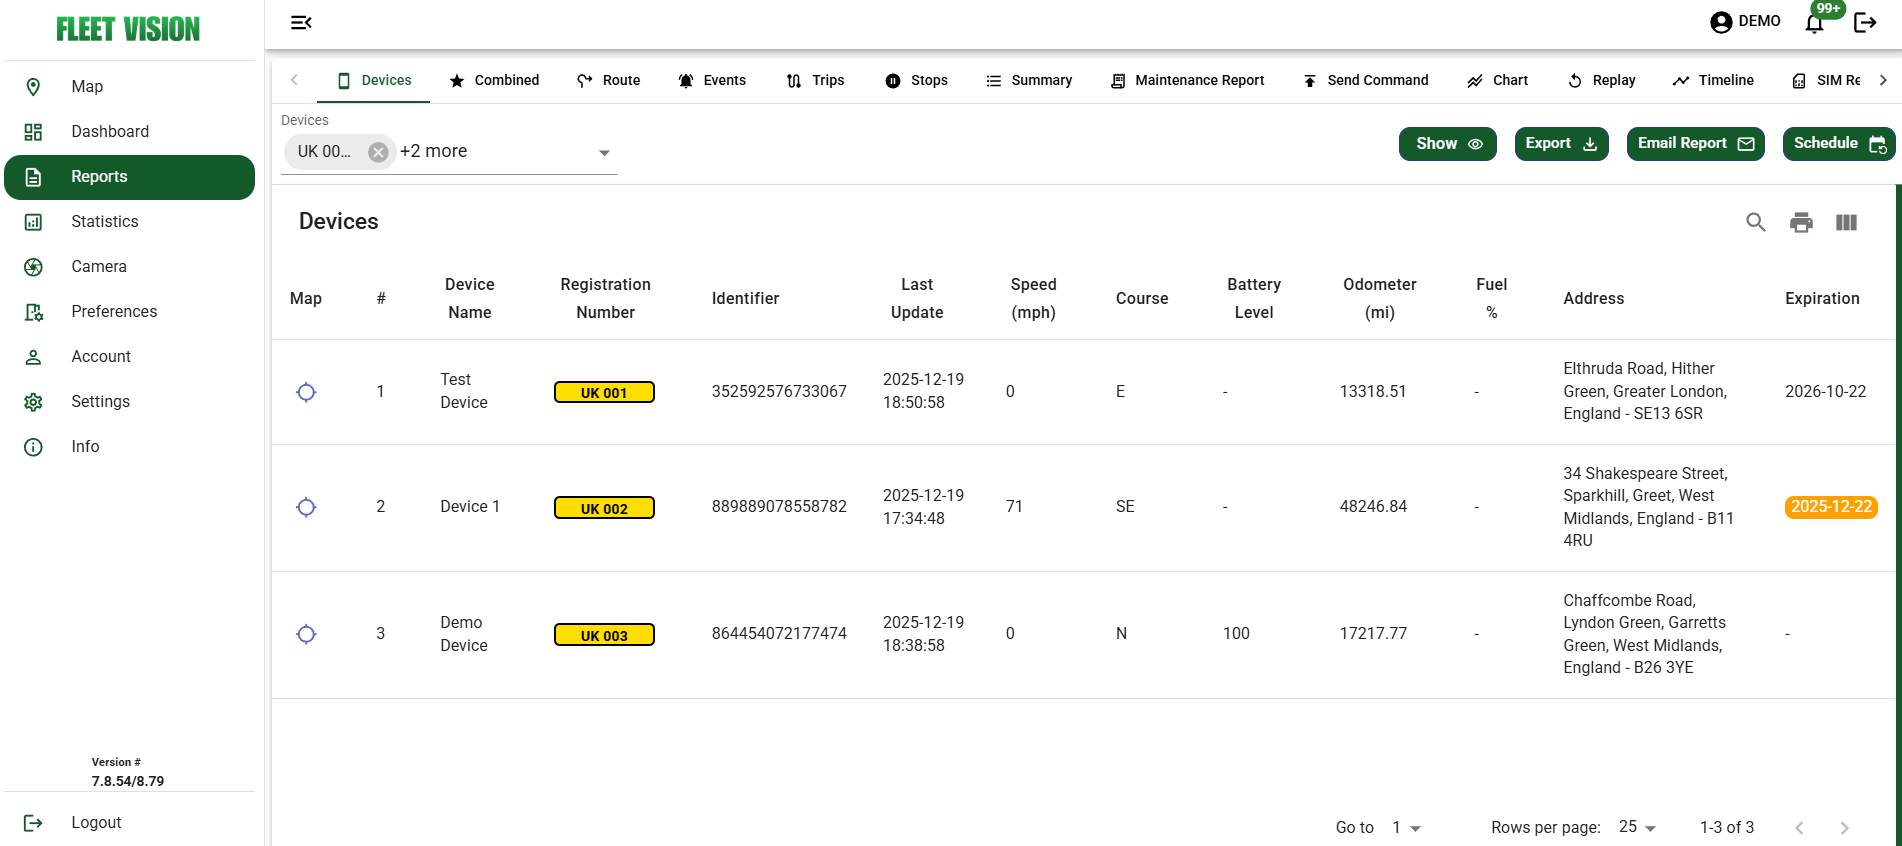Switch to the Summary tab

[x=1029, y=80]
